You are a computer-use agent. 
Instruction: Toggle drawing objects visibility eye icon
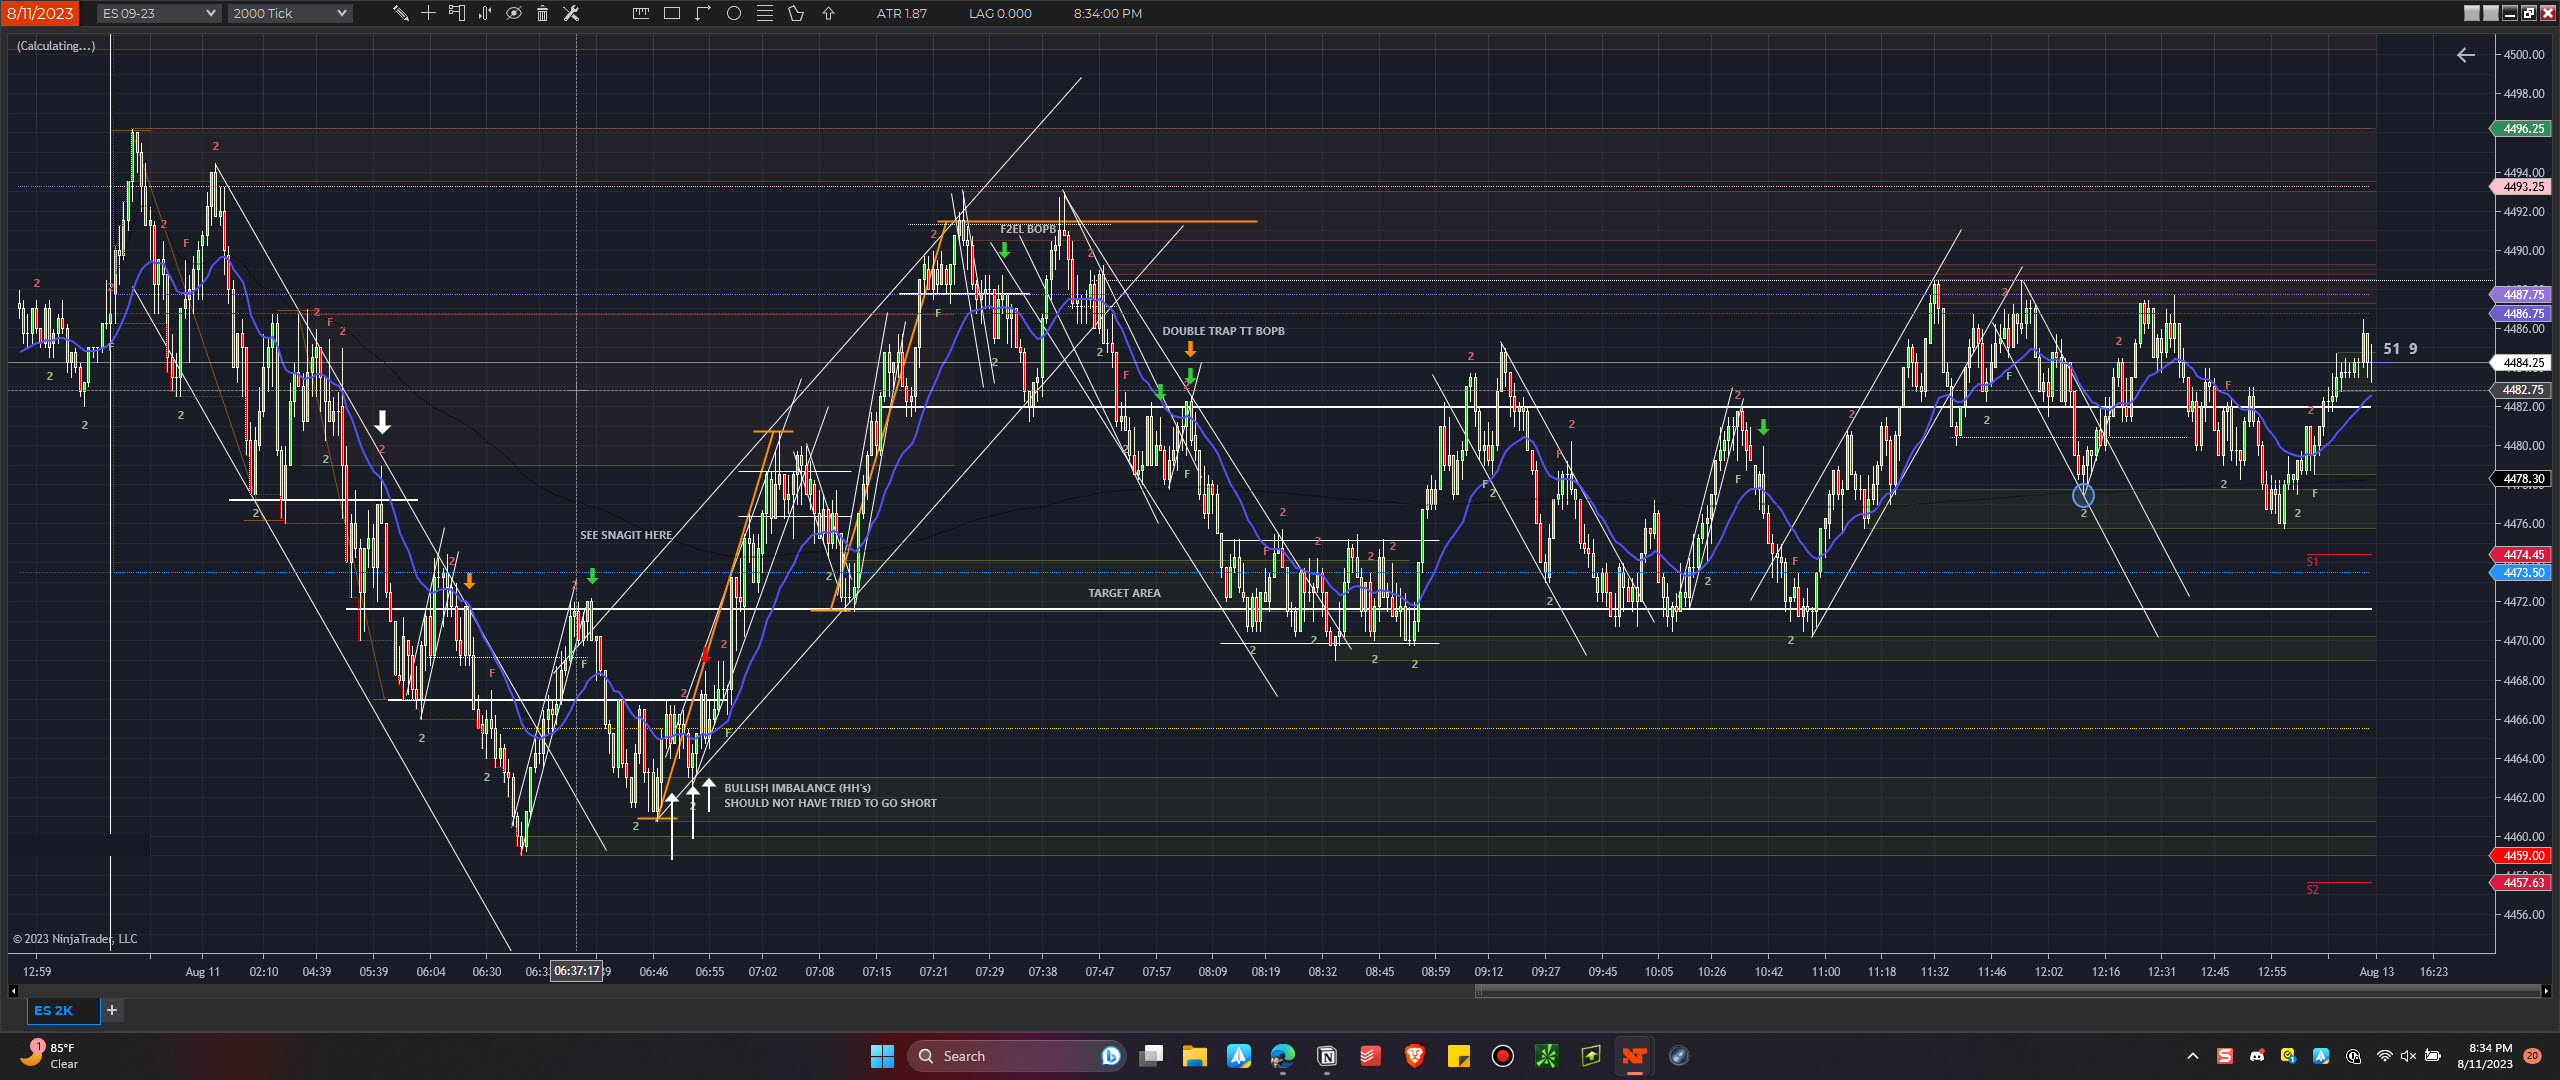514,13
